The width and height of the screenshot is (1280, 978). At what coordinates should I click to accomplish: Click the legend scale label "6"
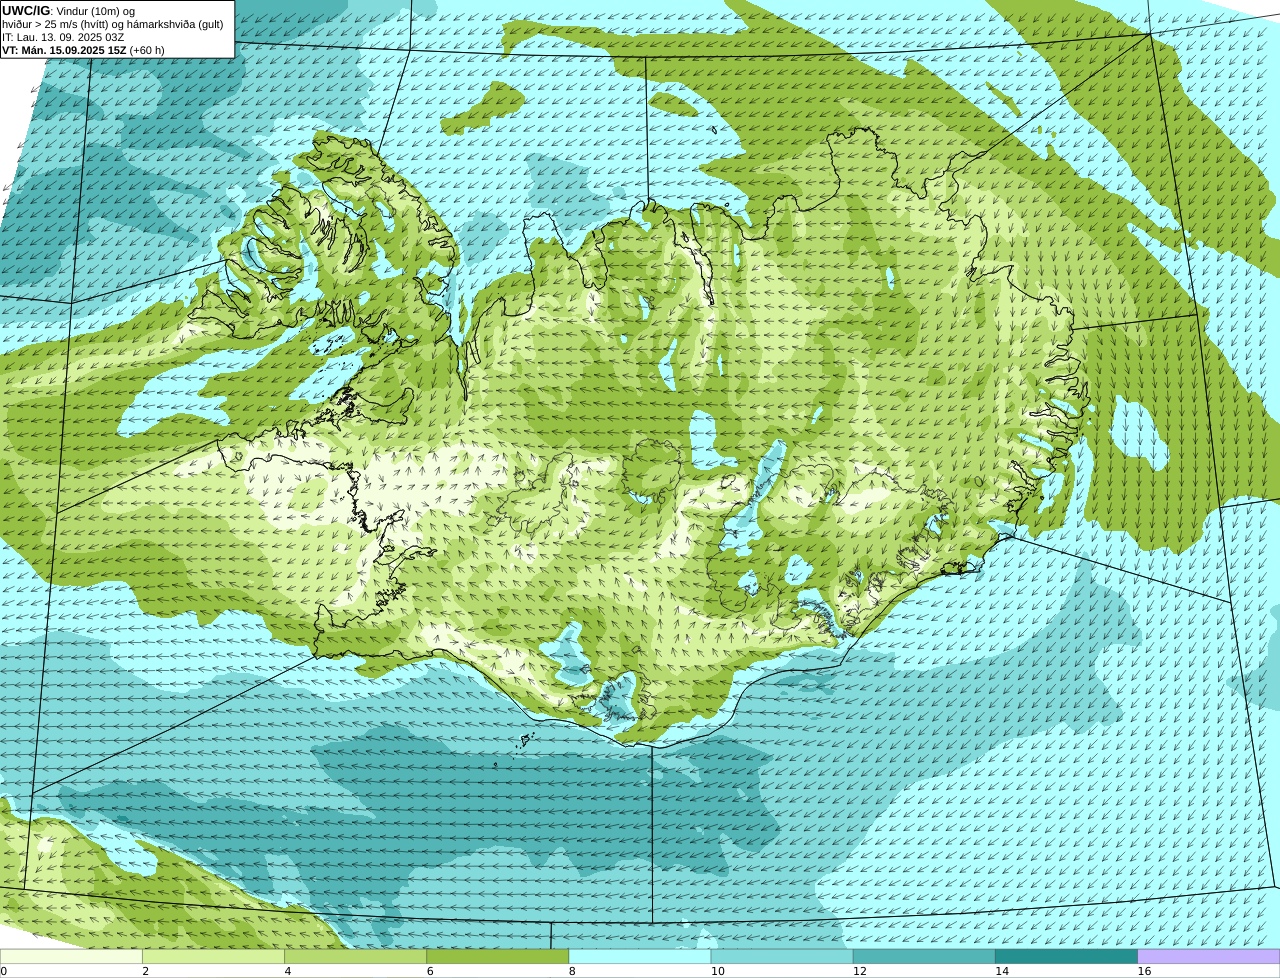[430, 971]
